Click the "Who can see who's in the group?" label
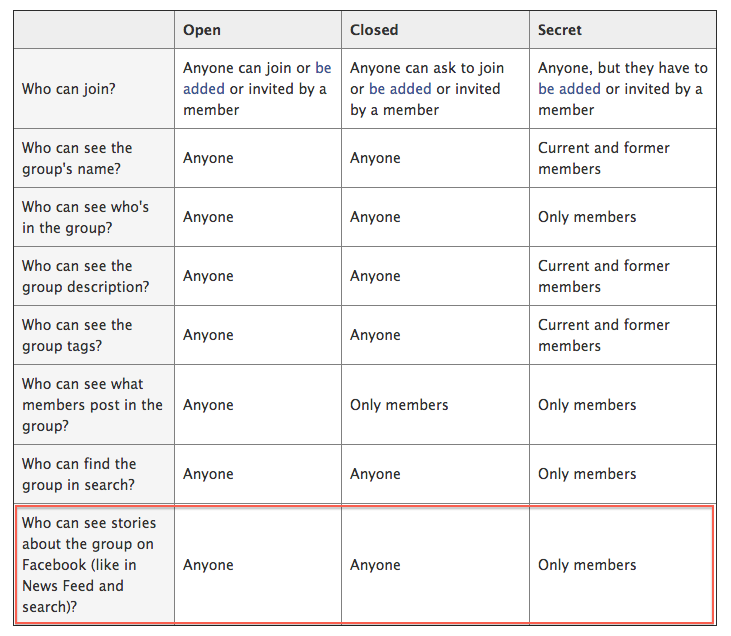731x636 pixels. [x=85, y=217]
